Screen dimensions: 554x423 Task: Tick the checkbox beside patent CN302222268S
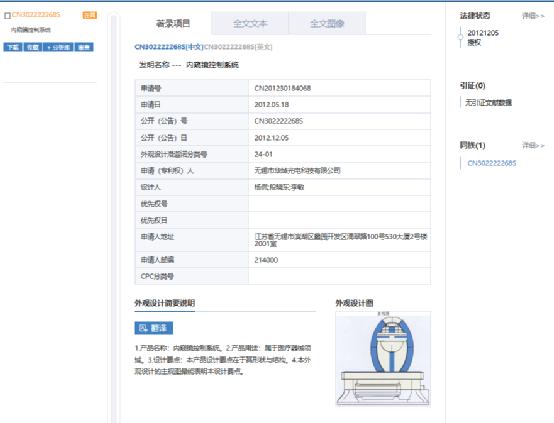click(x=7, y=16)
